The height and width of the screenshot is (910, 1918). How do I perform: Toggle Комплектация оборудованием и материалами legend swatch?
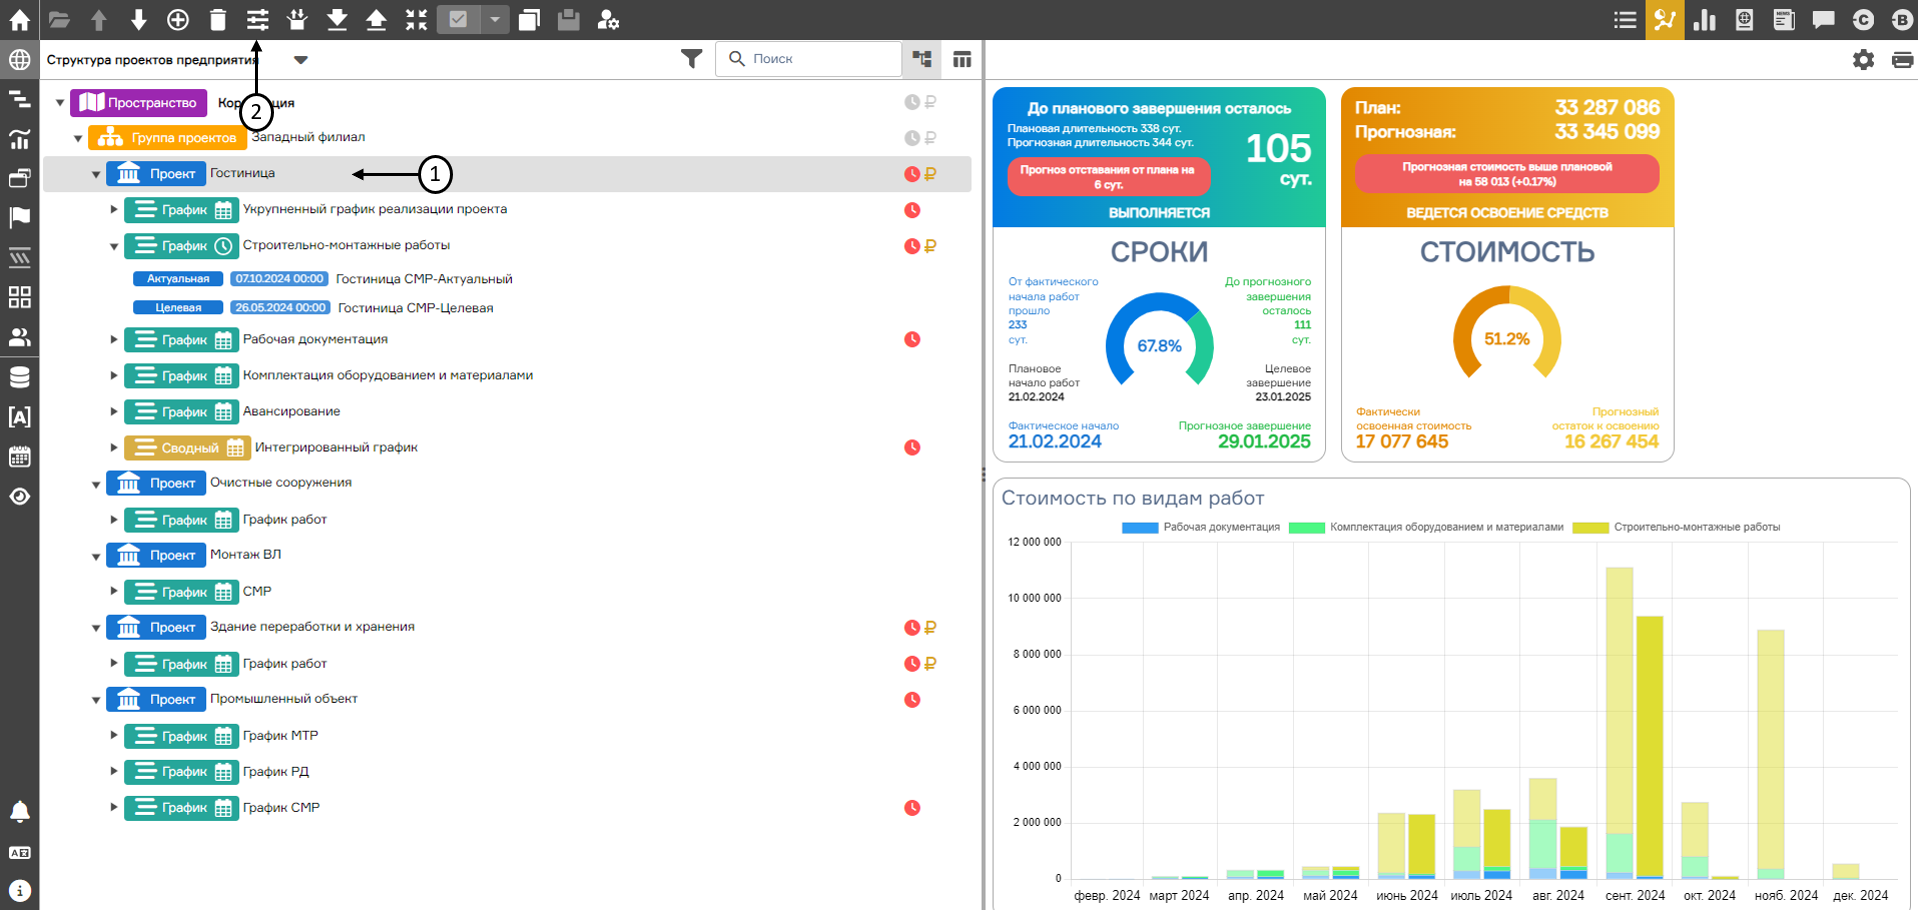point(1306,527)
